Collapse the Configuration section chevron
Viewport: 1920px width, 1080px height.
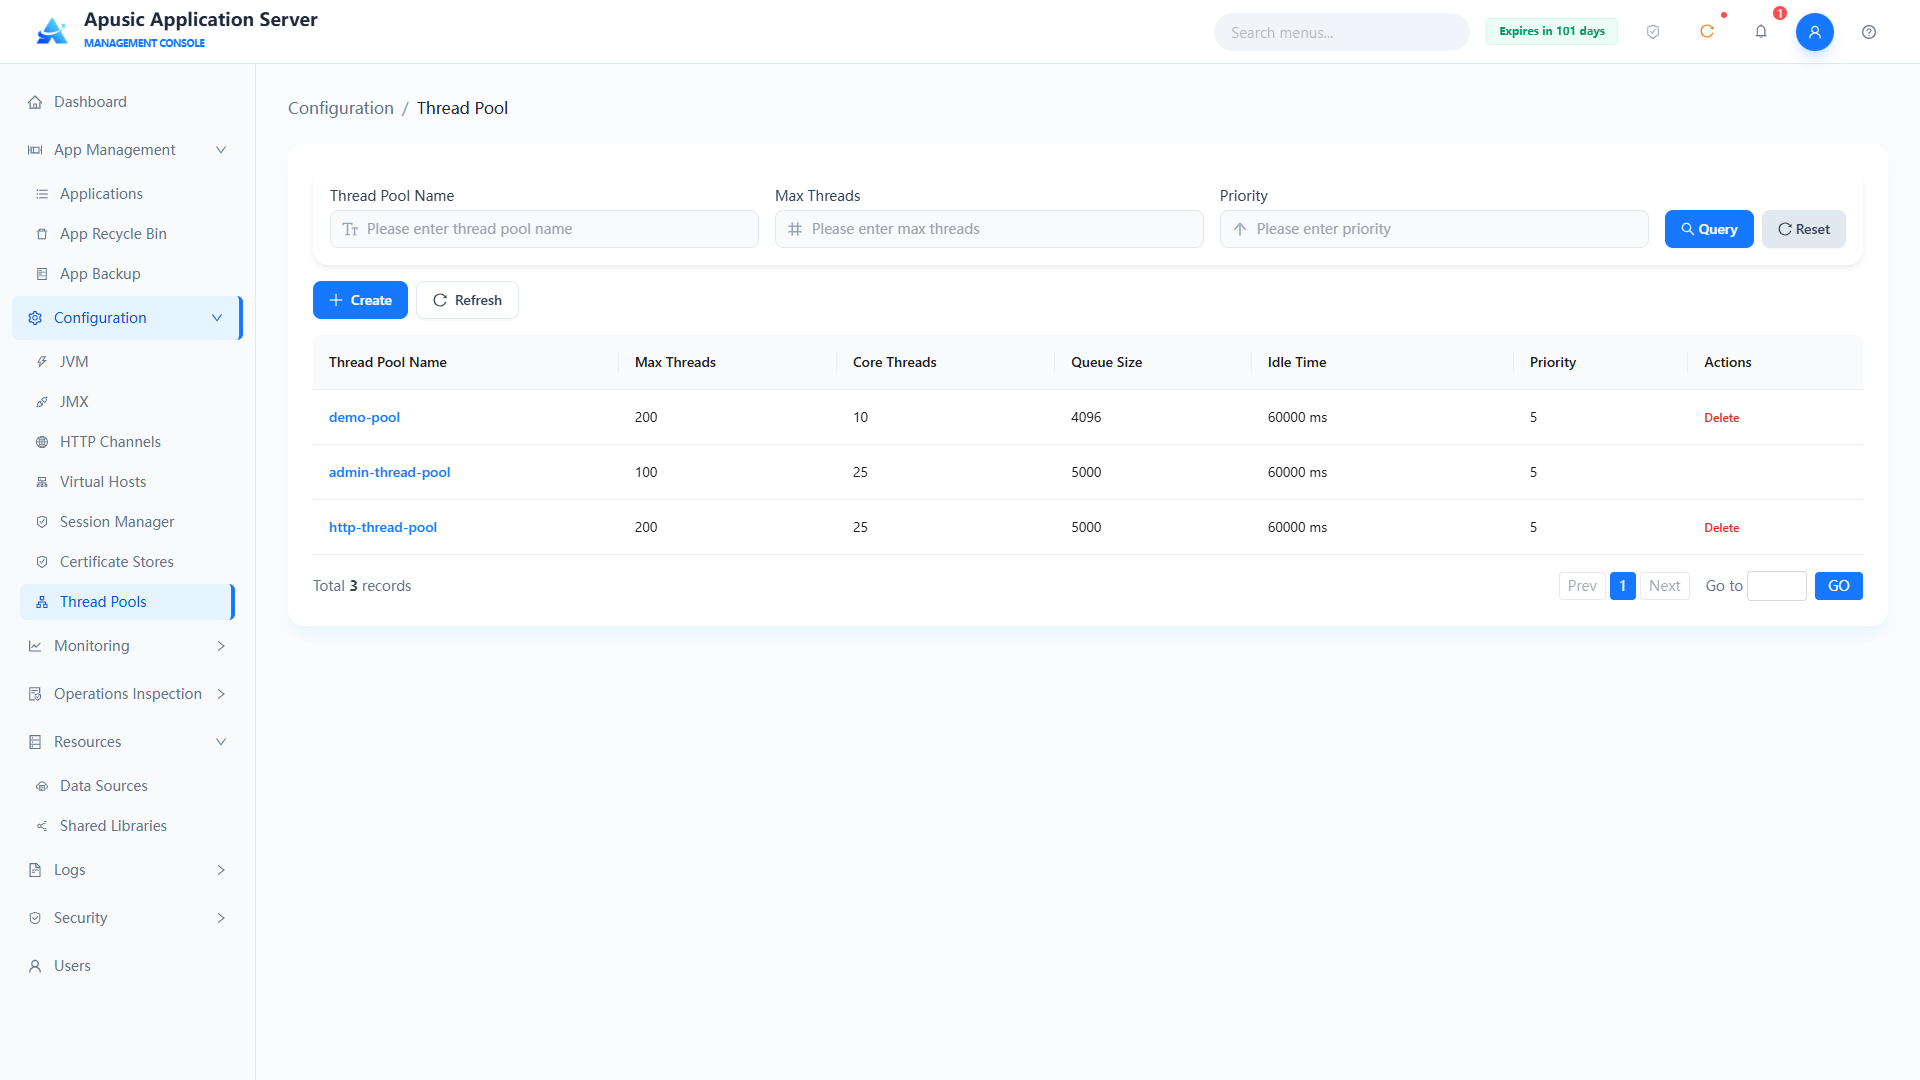(217, 318)
